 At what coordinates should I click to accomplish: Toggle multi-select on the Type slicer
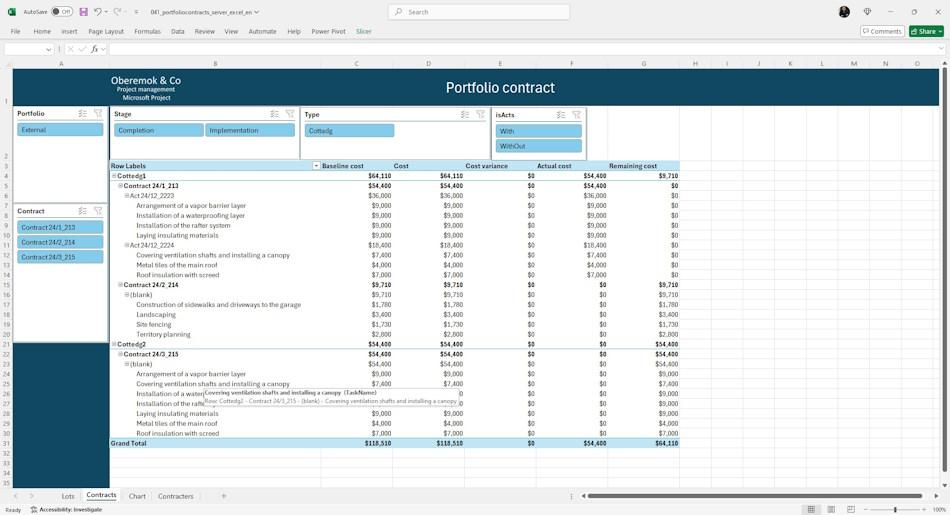click(465, 114)
